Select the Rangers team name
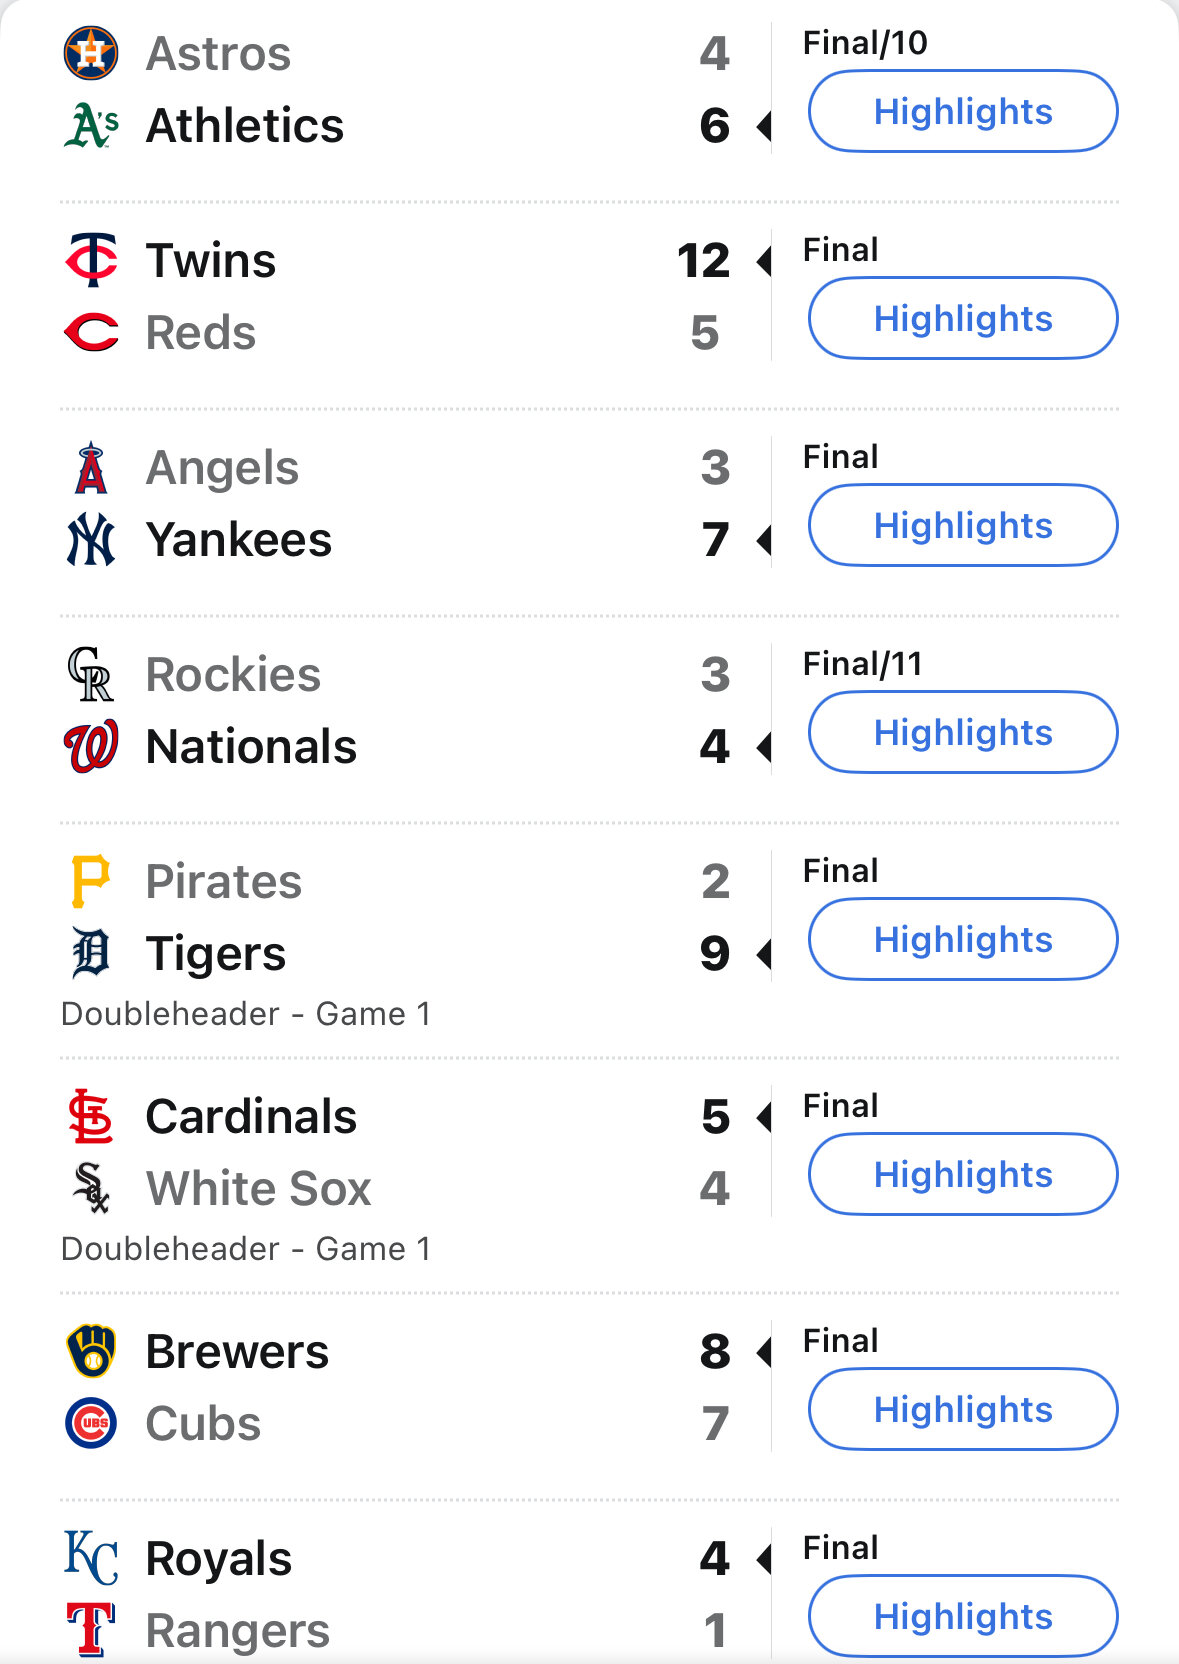The image size is (1179, 1664). (x=238, y=1630)
